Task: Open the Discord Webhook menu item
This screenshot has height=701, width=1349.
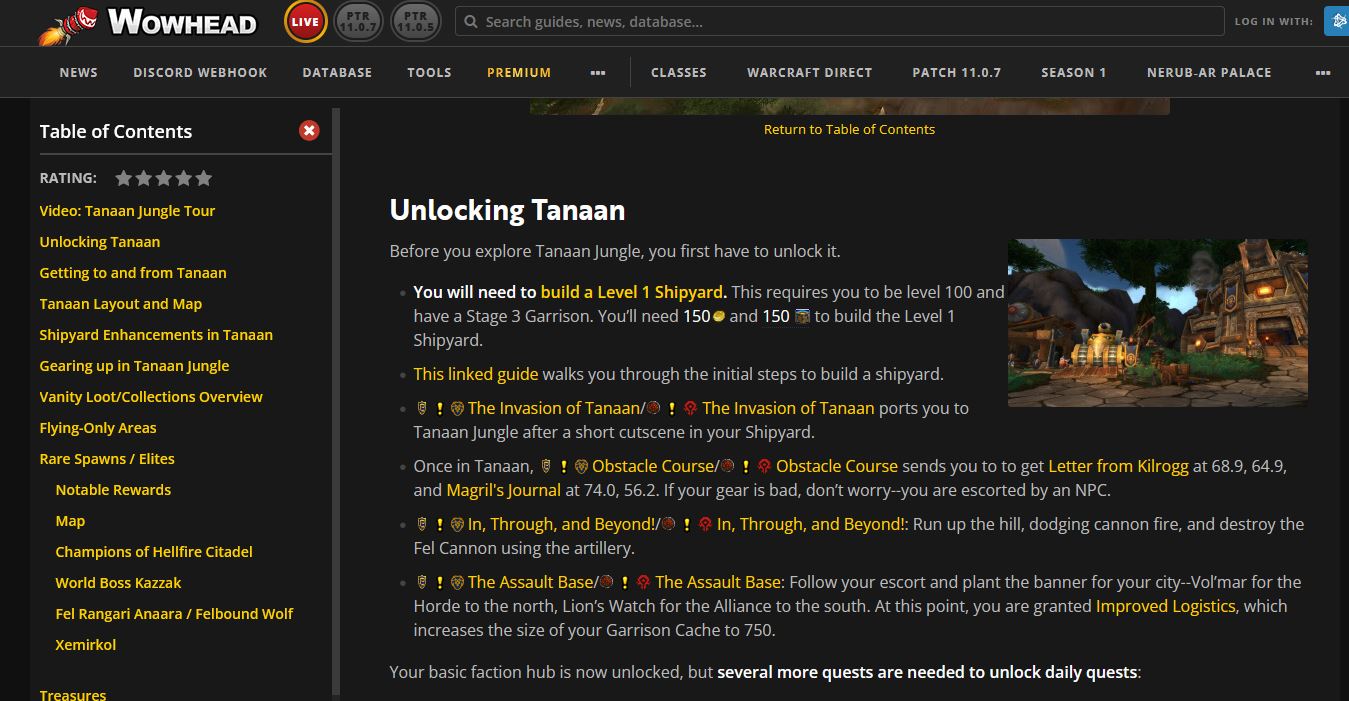Action: 200,72
